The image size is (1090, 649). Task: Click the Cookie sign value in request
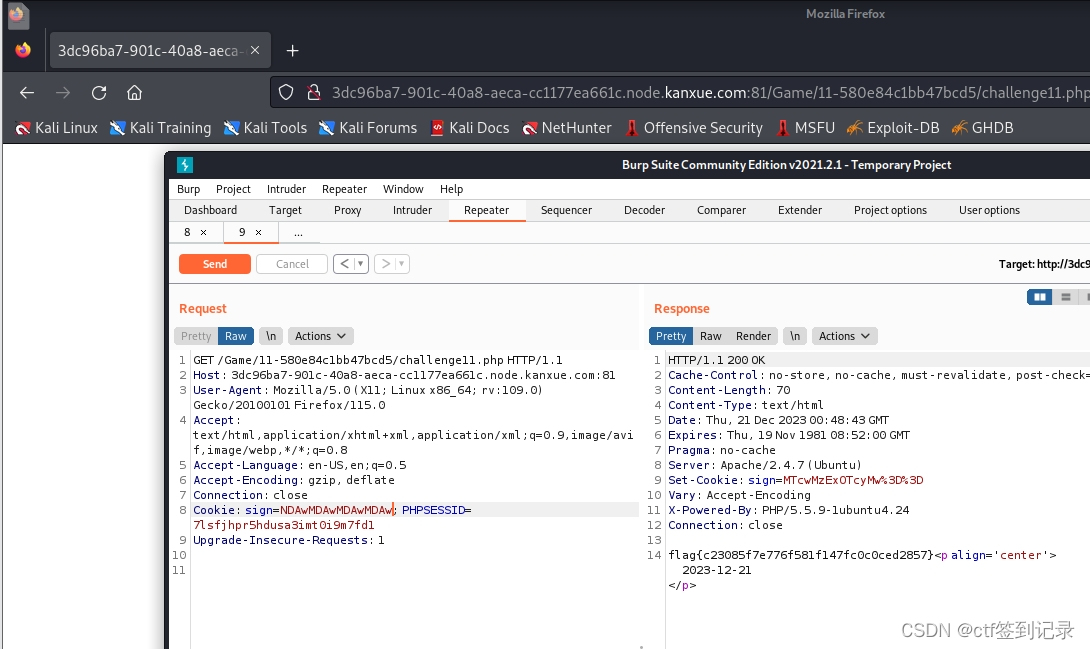tap(336, 510)
